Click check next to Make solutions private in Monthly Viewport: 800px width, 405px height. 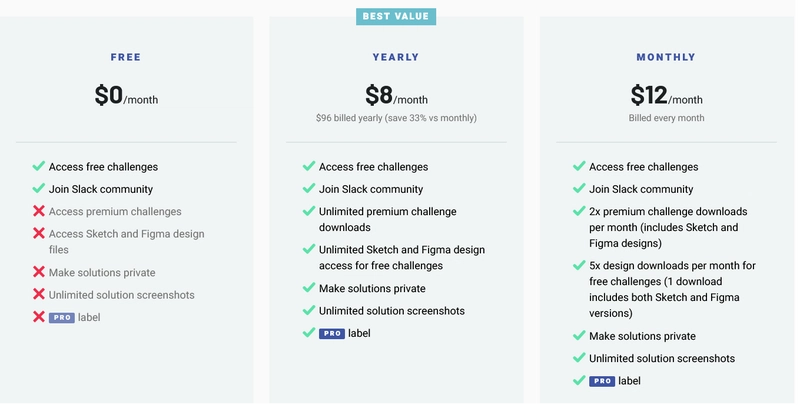(579, 335)
